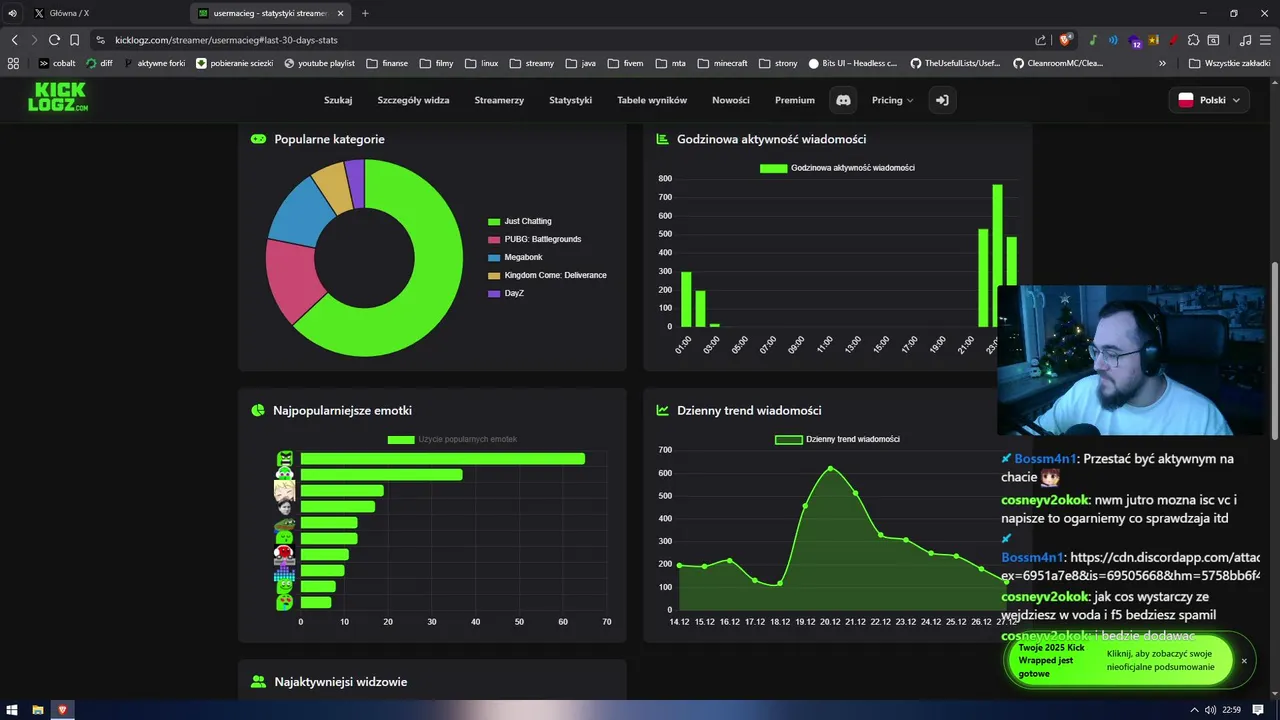Screen dimensions: 1280x720
Task: Expand the Pricing dropdown
Action: click(x=892, y=100)
